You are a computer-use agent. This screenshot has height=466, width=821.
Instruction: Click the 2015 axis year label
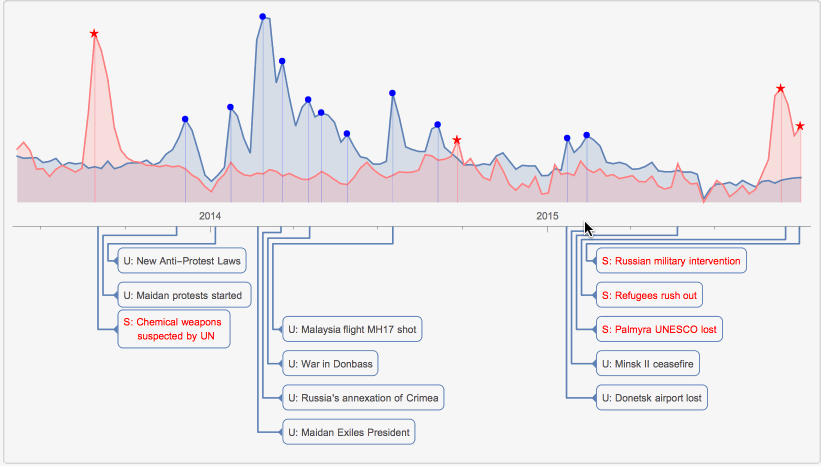pyautogui.click(x=547, y=216)
